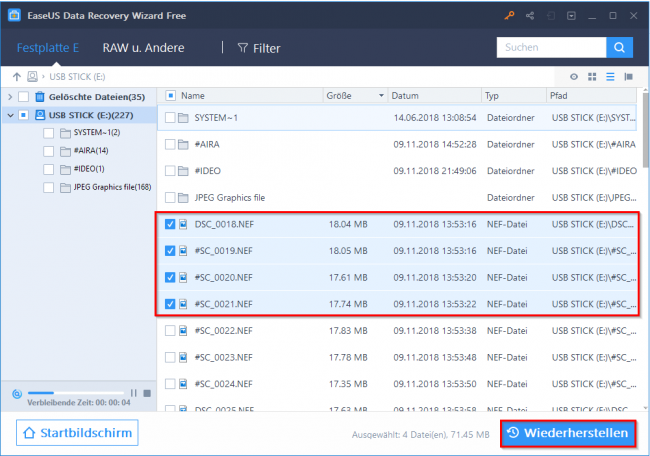Select the #IDEO folder row name
This screenshot has width=650, height=456.
point(208,171)
